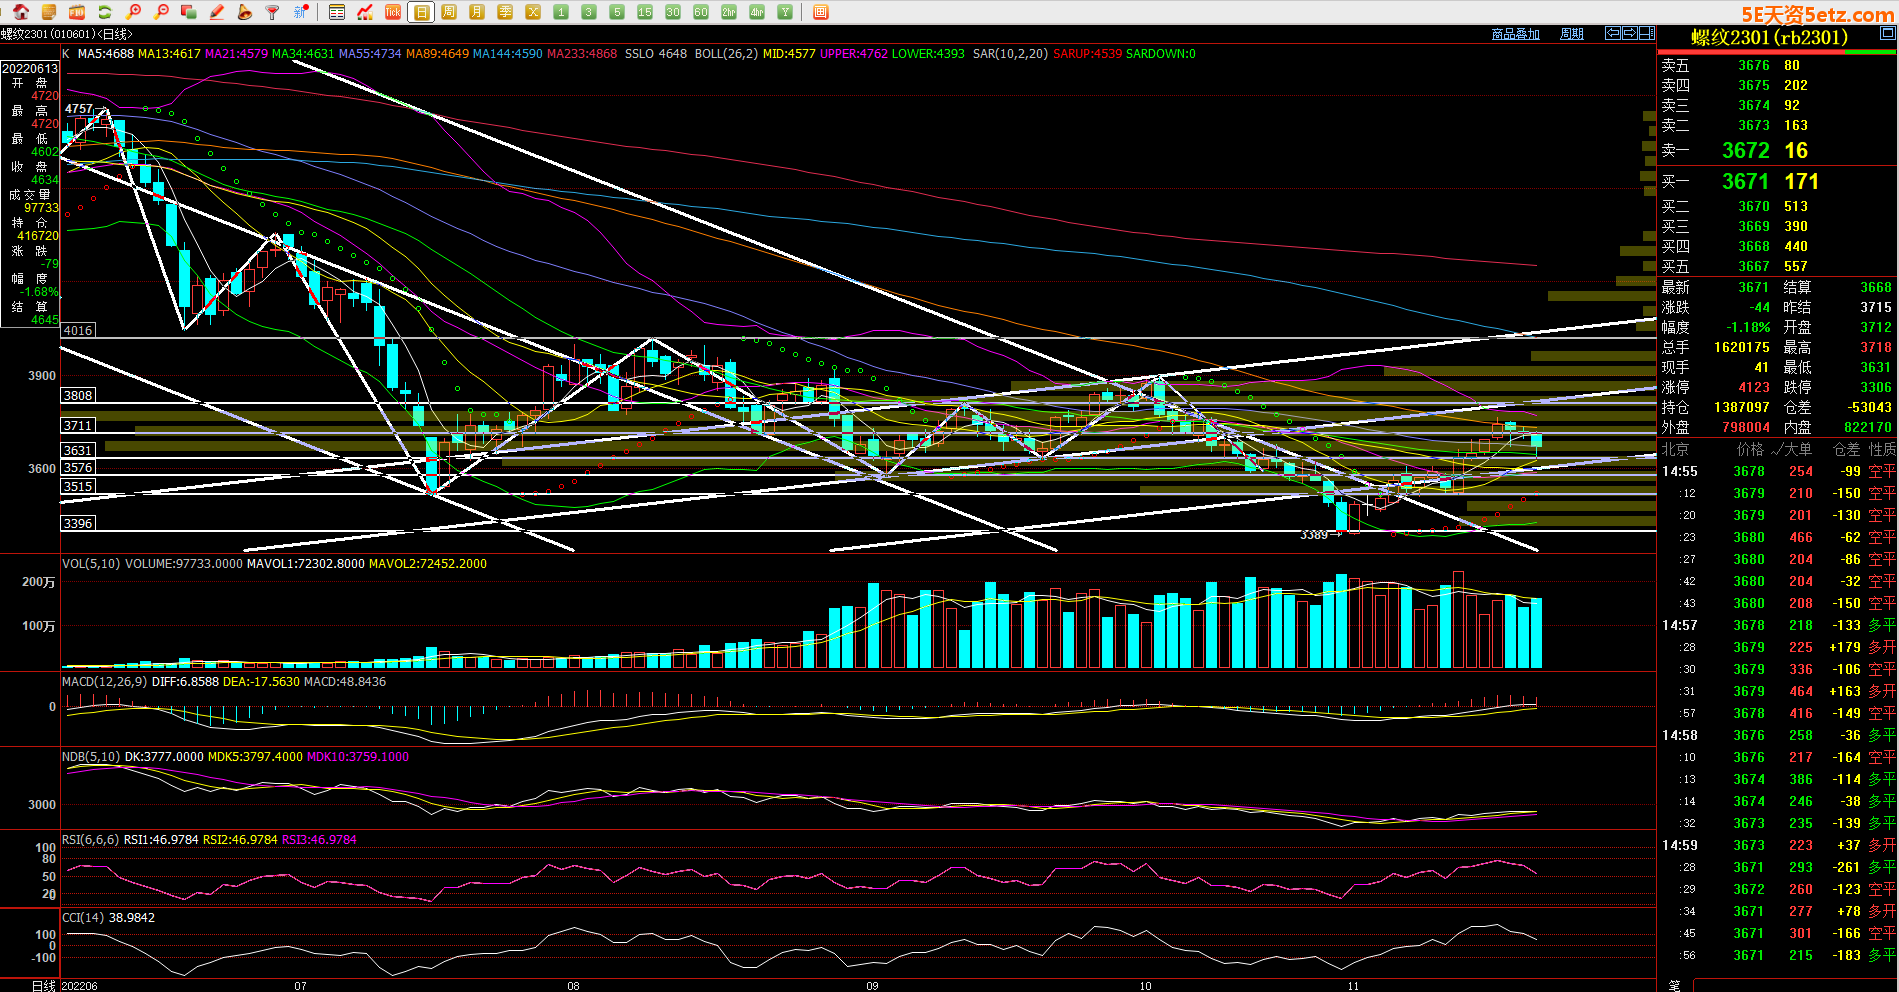
Task: Click the left arrow navigation icon
Action: [1612, 33]
